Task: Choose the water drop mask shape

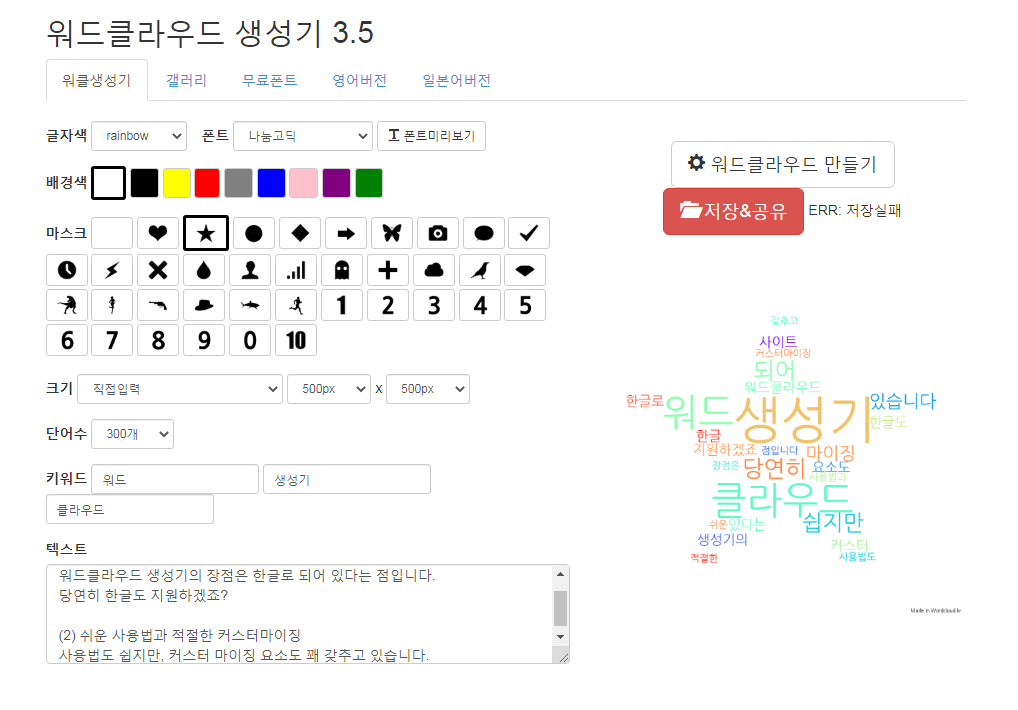Action: [203, 268]
